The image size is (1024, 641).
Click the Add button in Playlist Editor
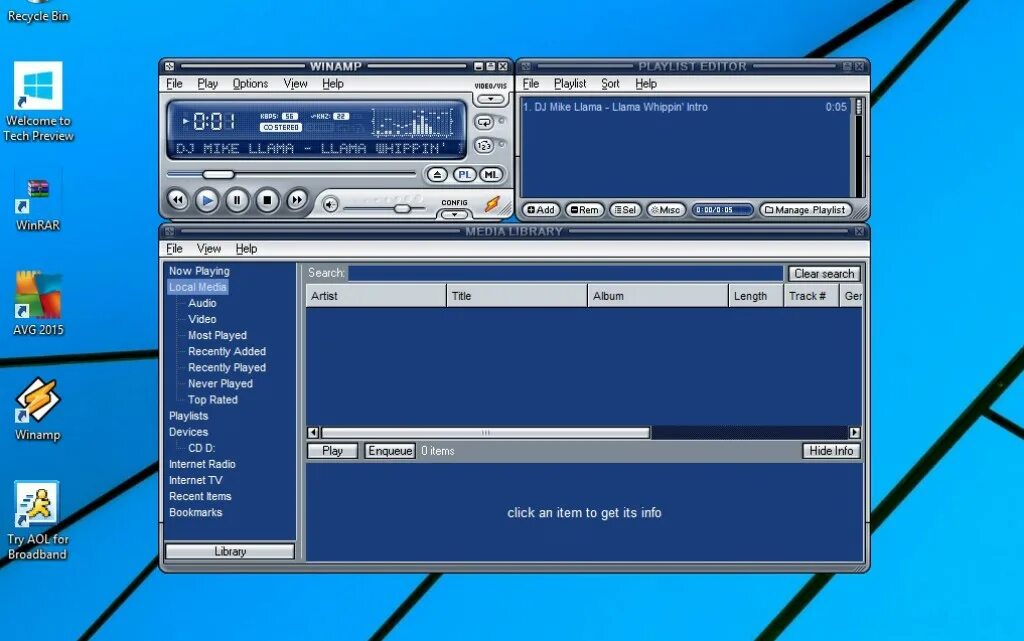coord(541,210)
